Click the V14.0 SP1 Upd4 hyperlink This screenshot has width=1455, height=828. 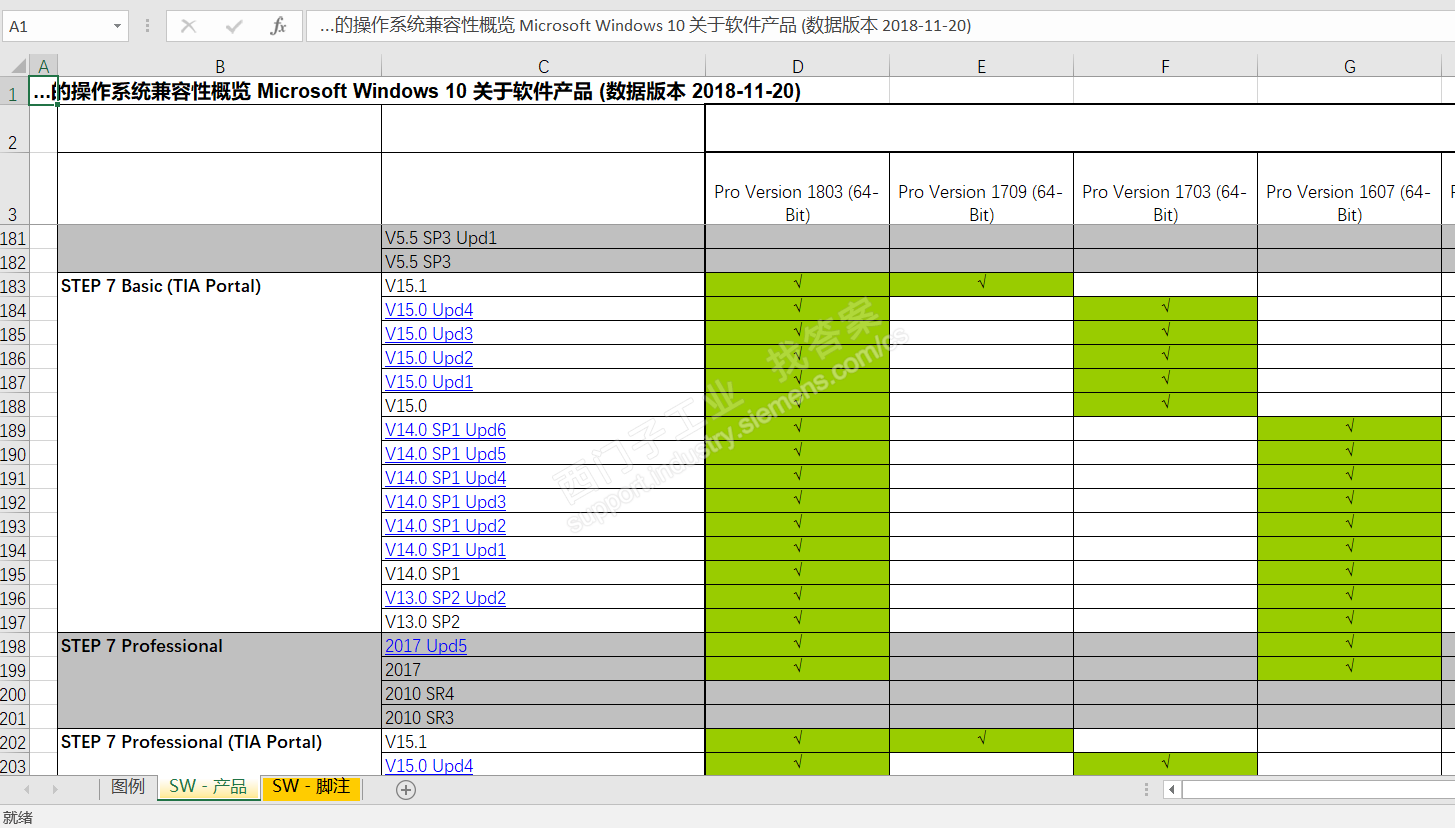point(445,478)
